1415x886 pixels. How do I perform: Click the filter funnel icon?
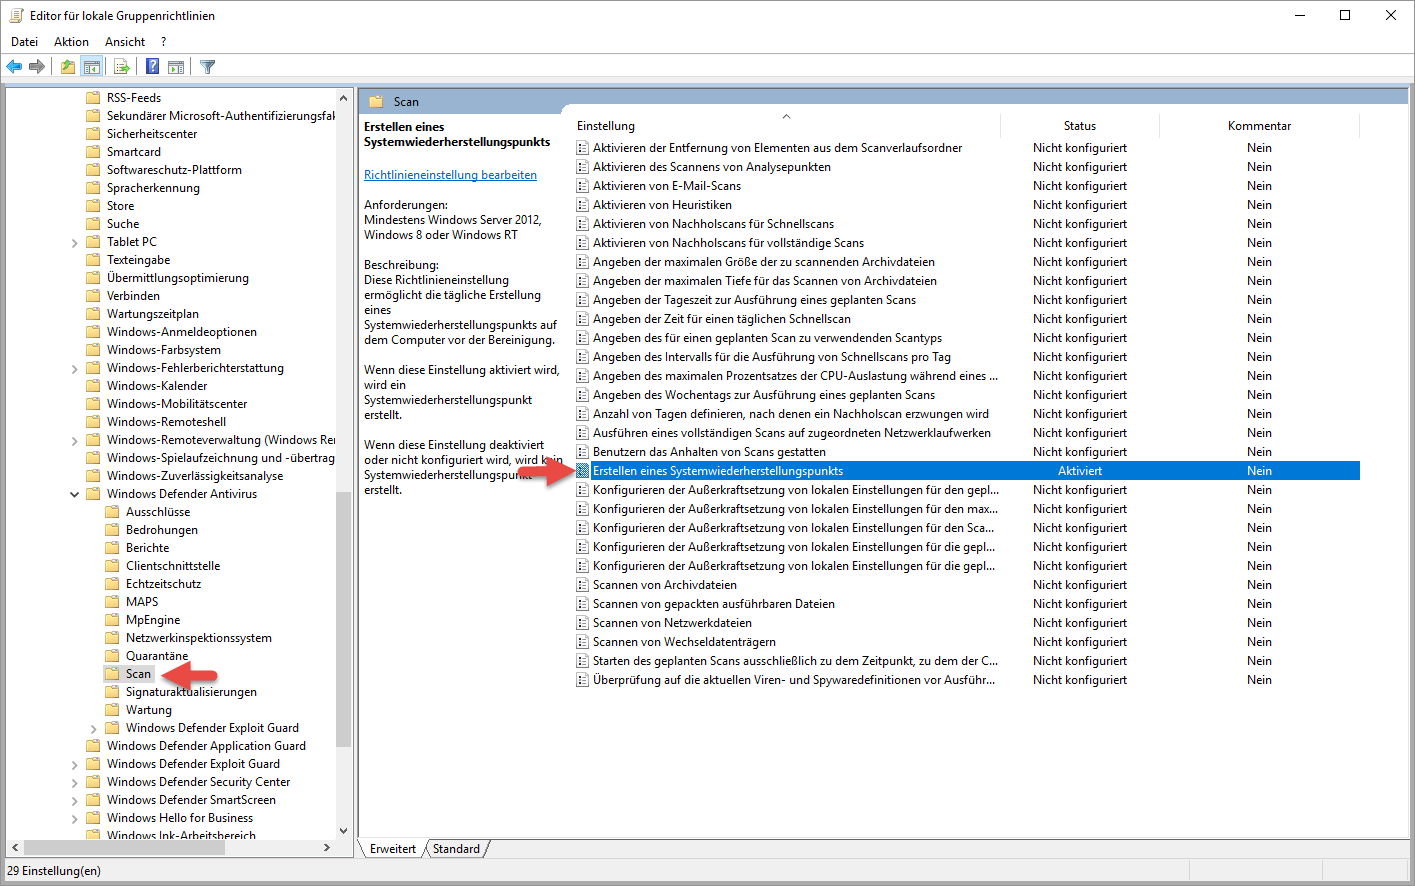208,67
